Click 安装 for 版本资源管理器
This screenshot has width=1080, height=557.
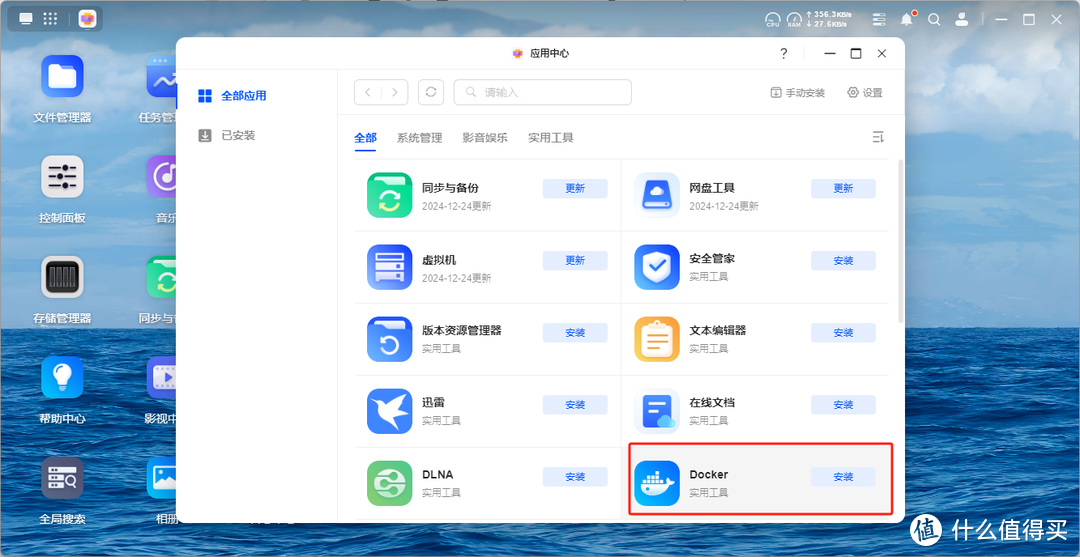pos(575,333)
